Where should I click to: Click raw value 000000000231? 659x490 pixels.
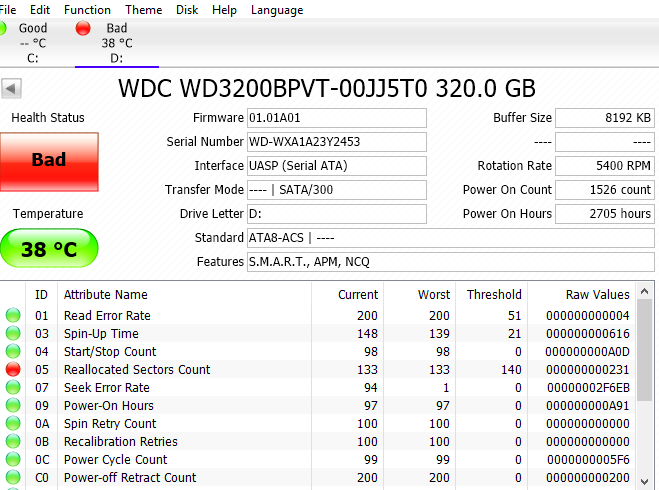coord(588,370)
